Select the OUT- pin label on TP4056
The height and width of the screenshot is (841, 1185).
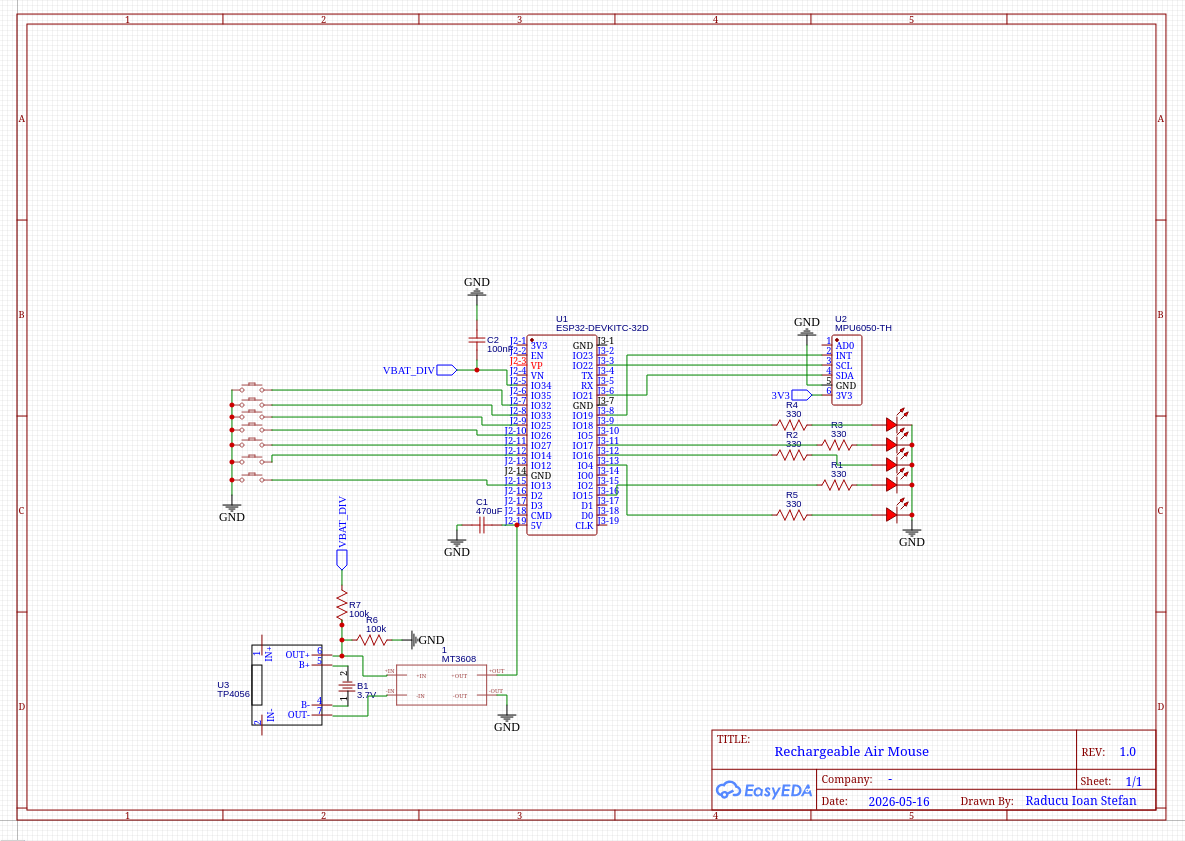point(298,715)
